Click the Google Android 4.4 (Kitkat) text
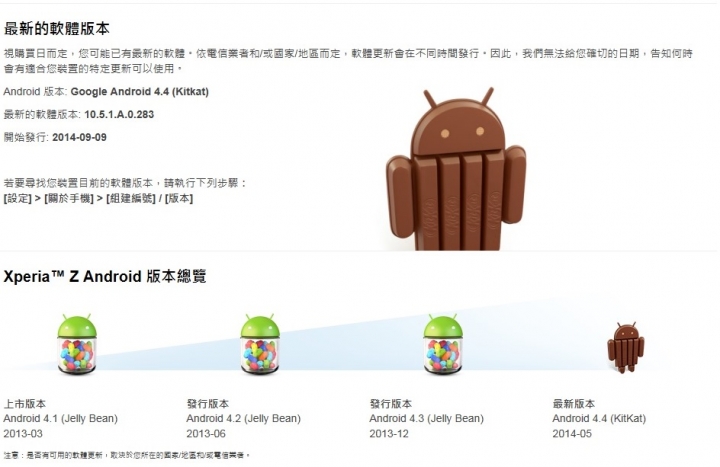Screen dimensions: 720x467 [x=140, y=91]
